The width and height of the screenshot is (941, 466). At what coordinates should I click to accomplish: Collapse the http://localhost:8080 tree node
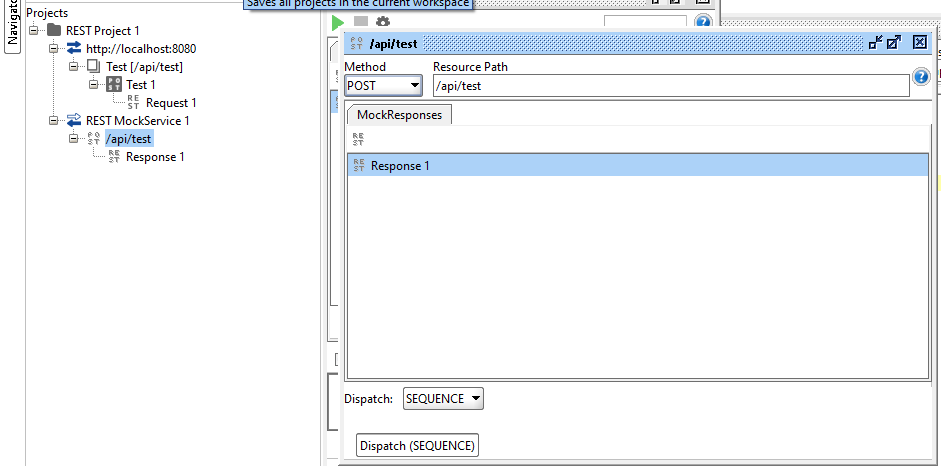click(x=54, y=49)
